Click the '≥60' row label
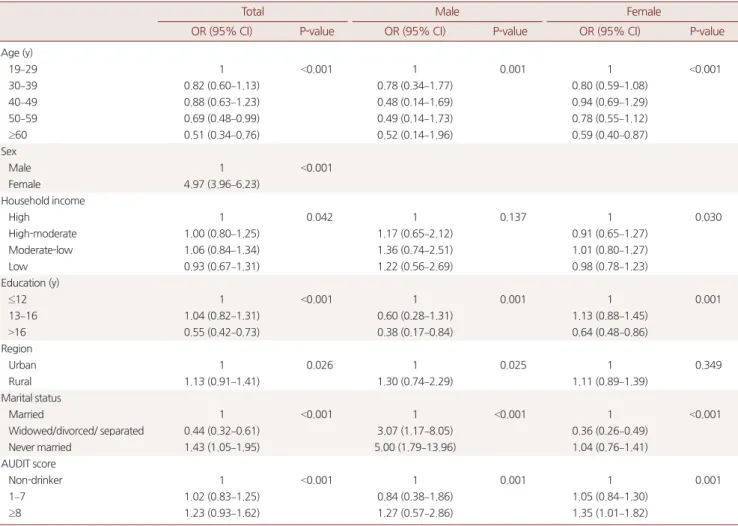 click(18, 135)
